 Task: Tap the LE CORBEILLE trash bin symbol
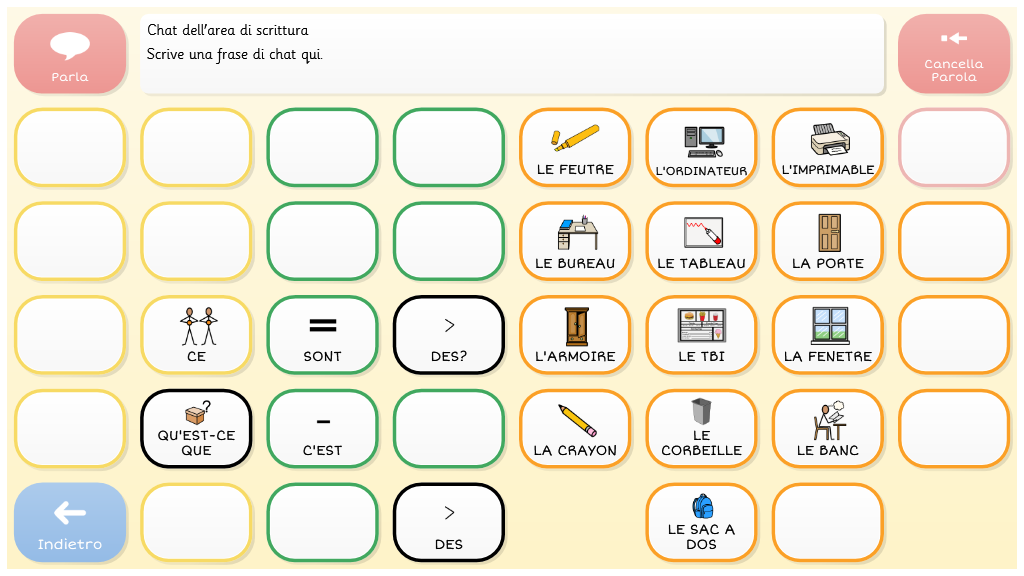pos(701,429)
